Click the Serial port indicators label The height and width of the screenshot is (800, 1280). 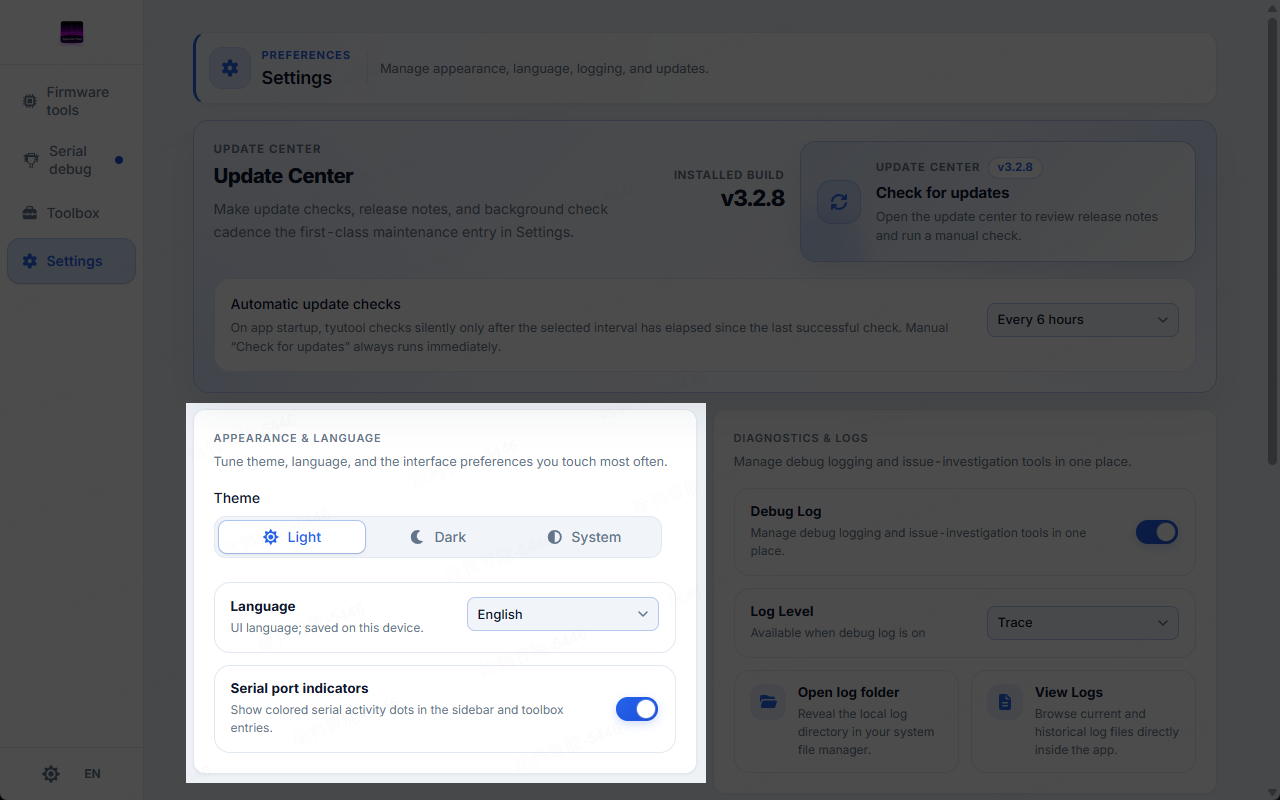(x=300, y=688)
